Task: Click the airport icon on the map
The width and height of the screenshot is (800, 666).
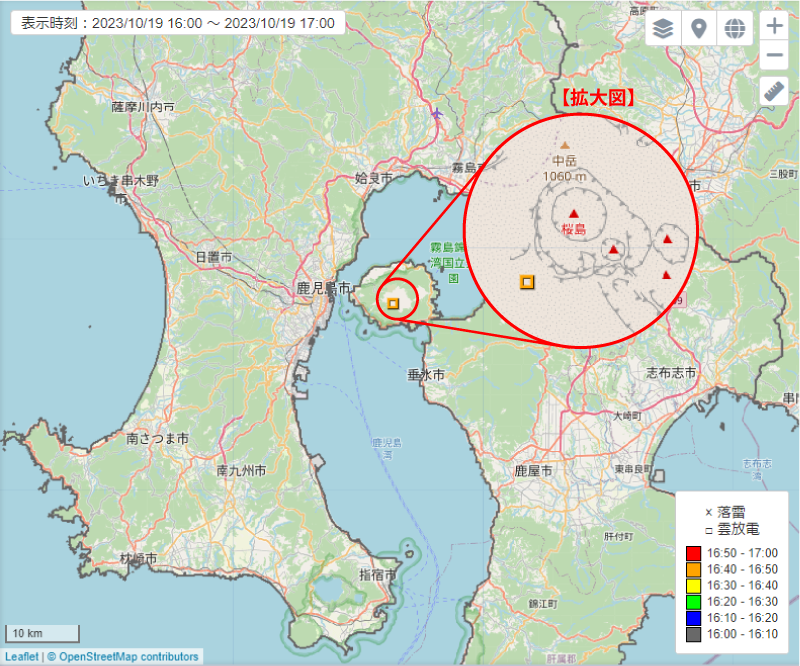Action: click(435, 113)
